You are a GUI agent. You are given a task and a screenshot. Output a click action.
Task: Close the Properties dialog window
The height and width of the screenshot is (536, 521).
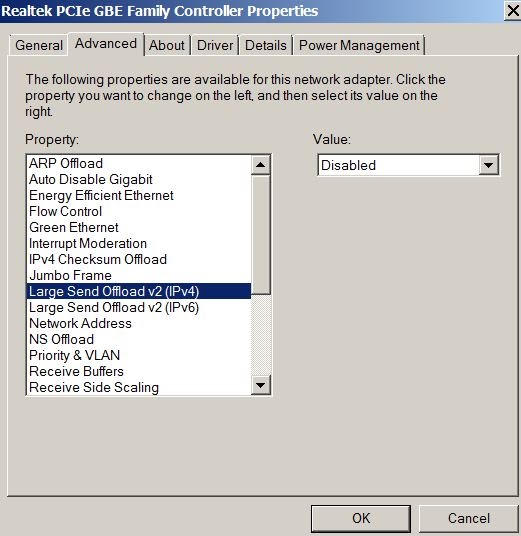513,11
